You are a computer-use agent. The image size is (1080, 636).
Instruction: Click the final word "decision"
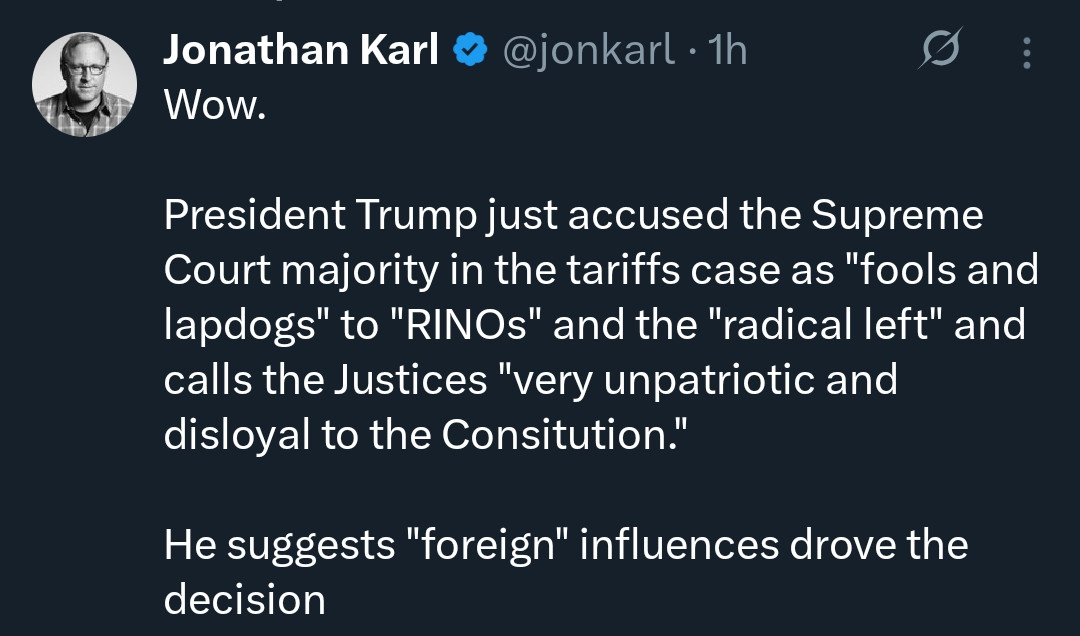point(245,600)
